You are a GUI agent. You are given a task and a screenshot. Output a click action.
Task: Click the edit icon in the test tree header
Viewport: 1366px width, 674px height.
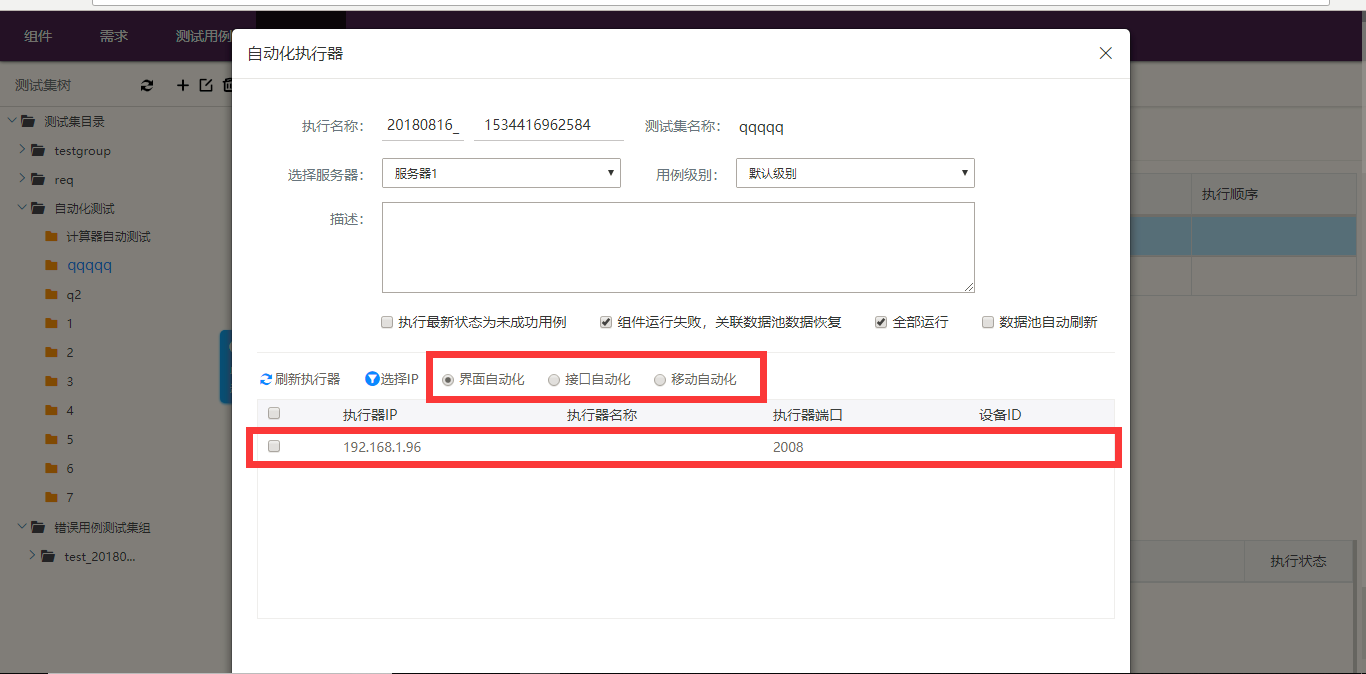[x=206, y=86]
